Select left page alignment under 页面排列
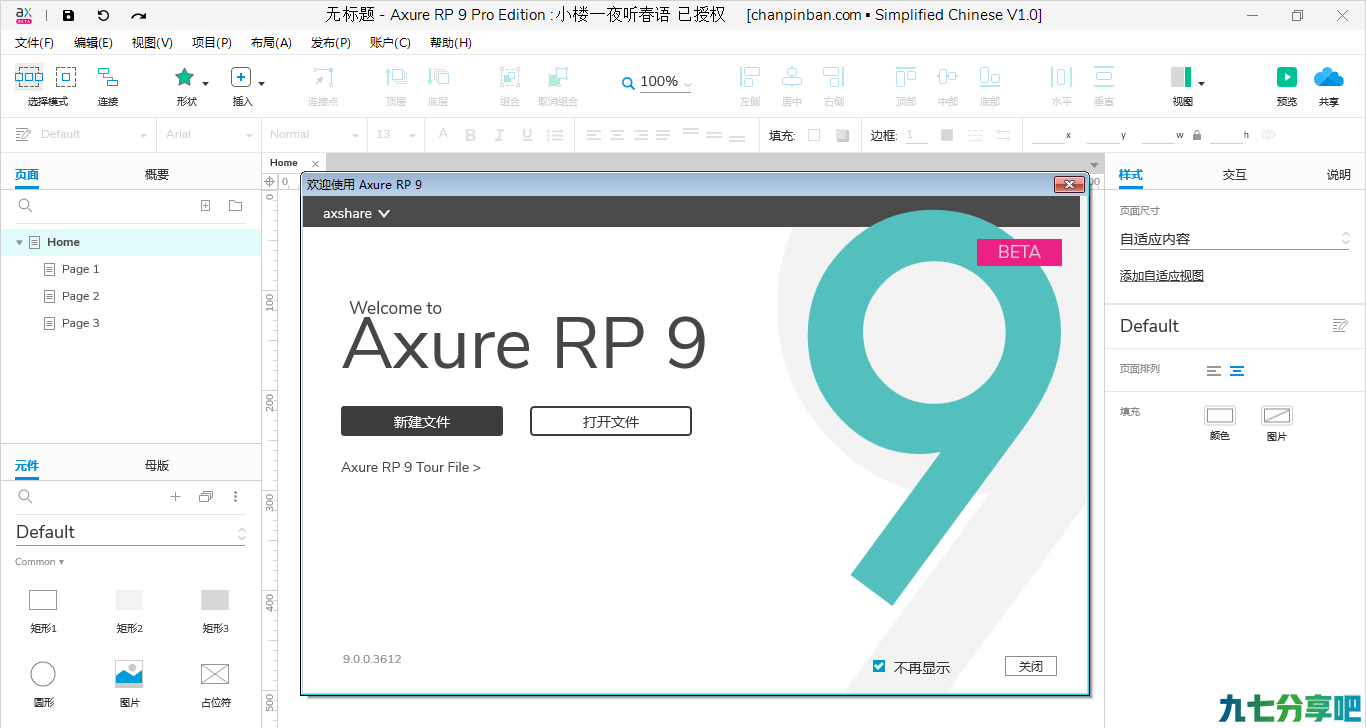Image resolution: width=1366 pixels, height=728 pixels. tap(1214, 371)
